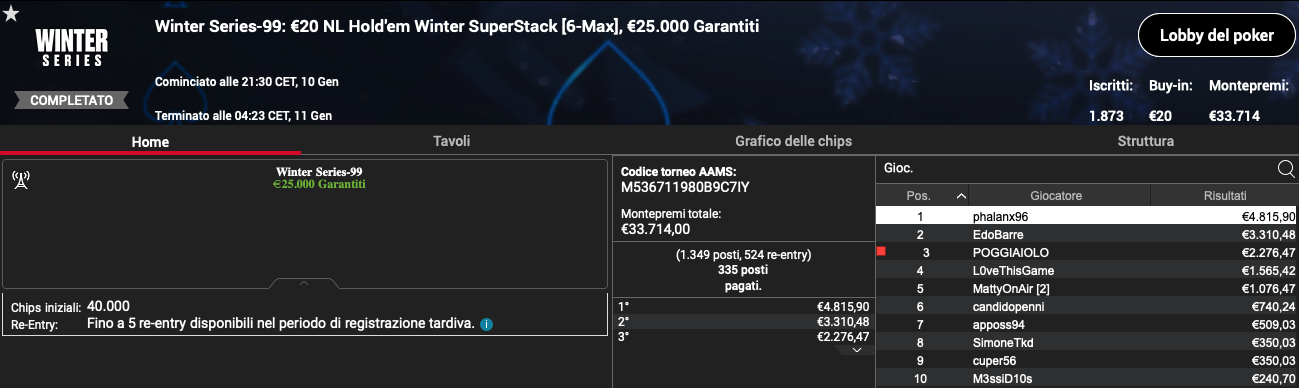Click the favorite star icon
Image resolution: width=1299 pixels, height=388 pixels.
pyautogui.click(x=11, y=14)
